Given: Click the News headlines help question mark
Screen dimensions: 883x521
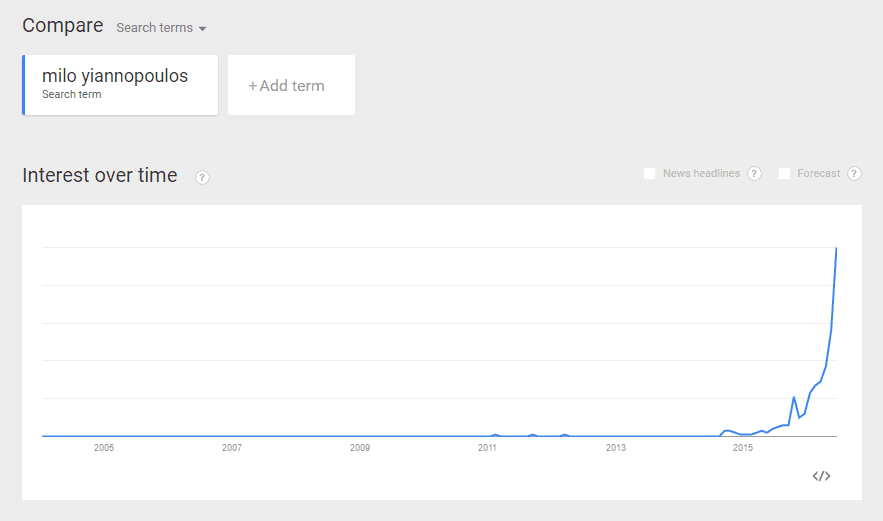Looking at the screenshot, I should [754, 173].
